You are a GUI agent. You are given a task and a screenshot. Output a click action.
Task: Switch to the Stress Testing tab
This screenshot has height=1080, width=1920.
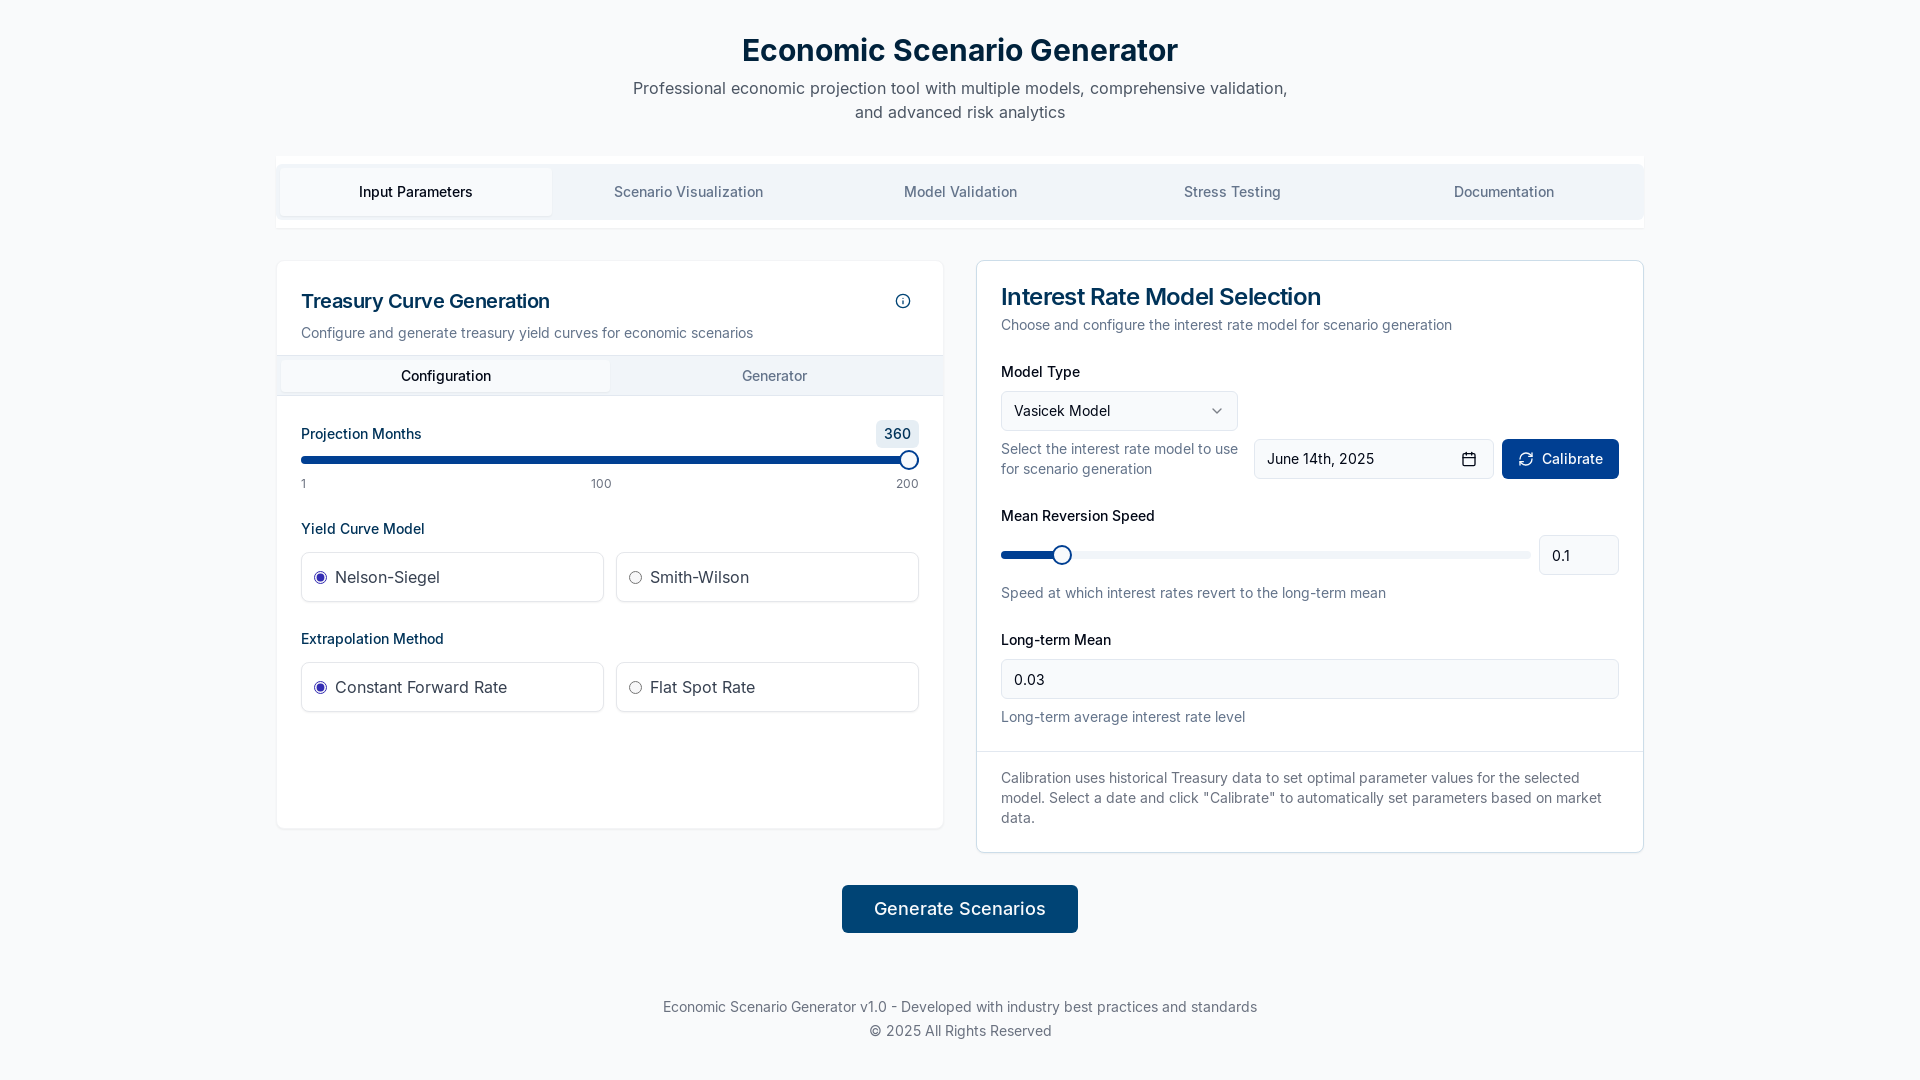click(x=1231, y=191)
